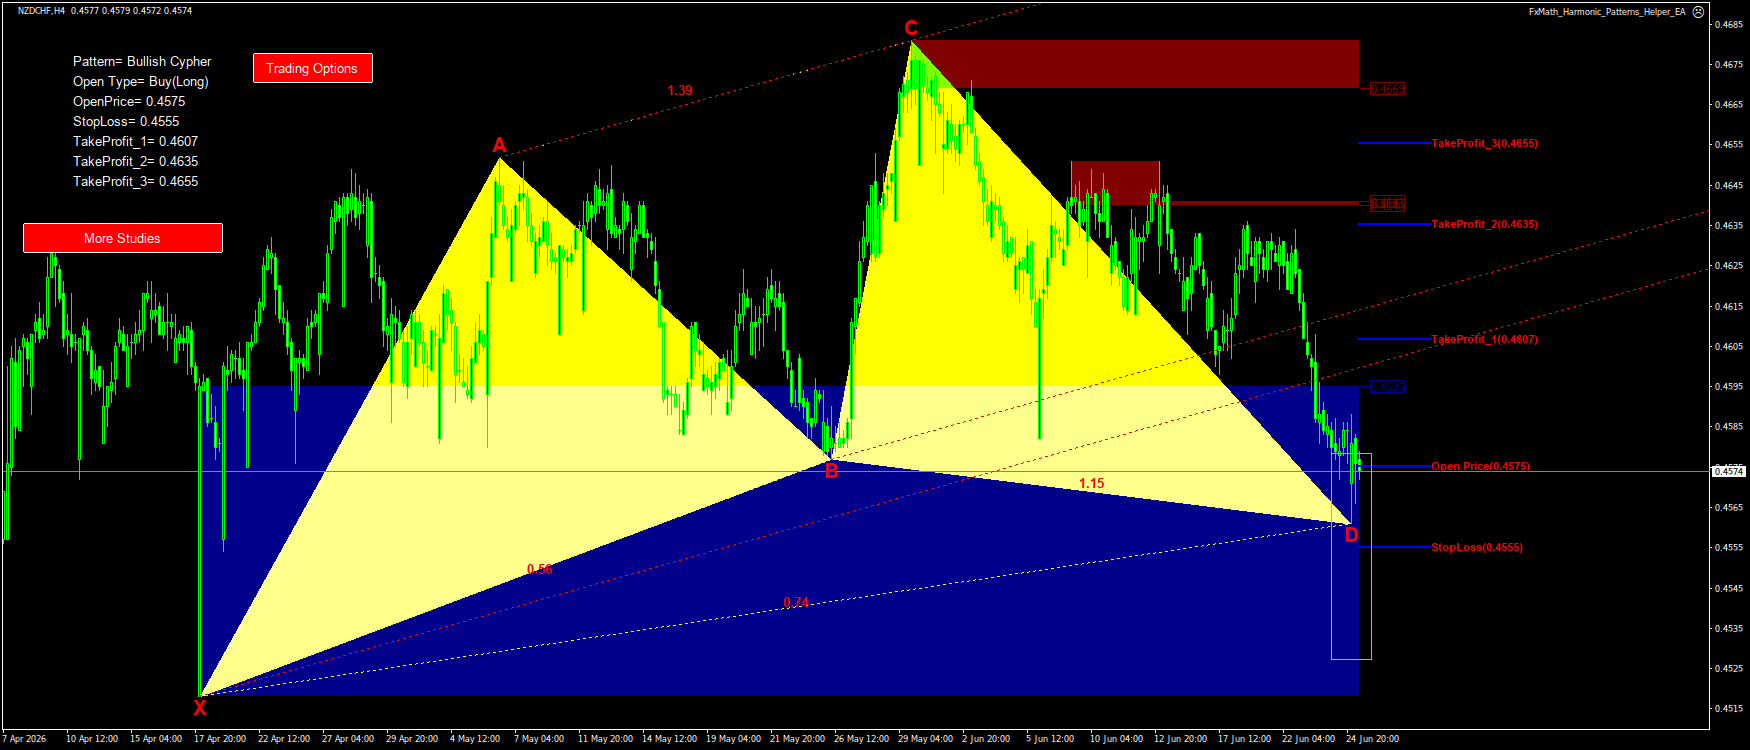Click the StopLoss(0.4555) line label
The image size is (1750, 750).
pos(1476,547)
